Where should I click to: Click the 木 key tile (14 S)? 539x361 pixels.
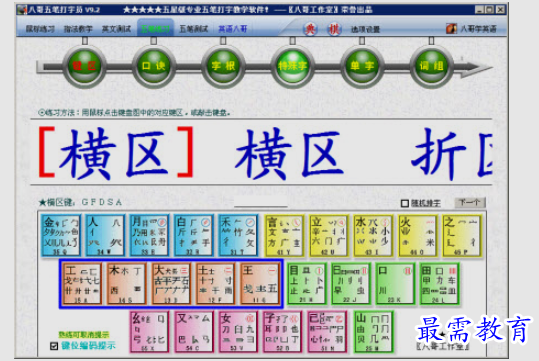click(x=126, y=284)
